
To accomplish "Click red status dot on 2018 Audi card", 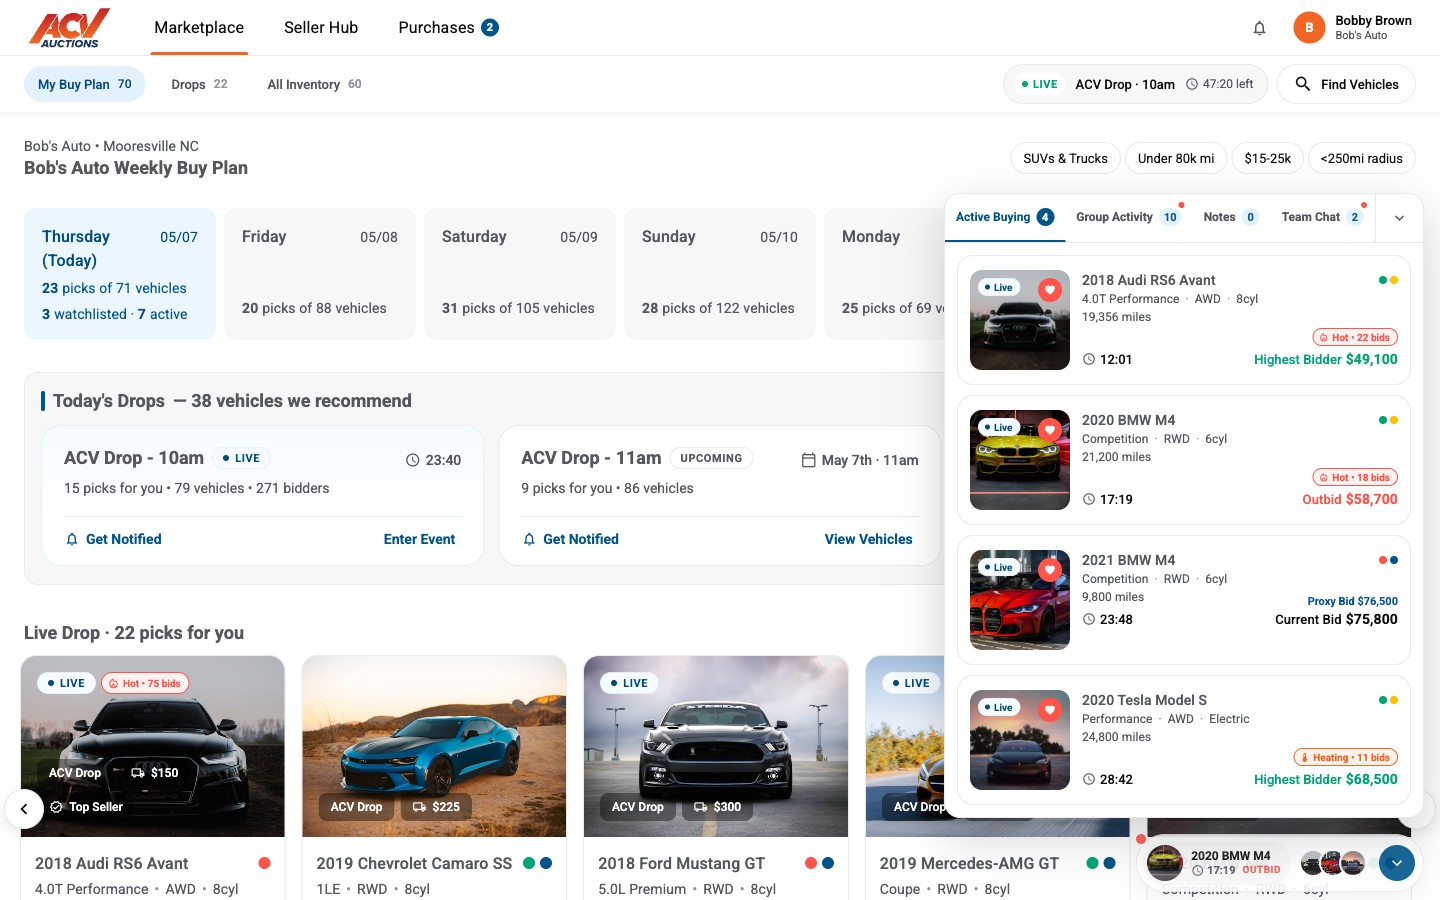I will tap(264, 863).
